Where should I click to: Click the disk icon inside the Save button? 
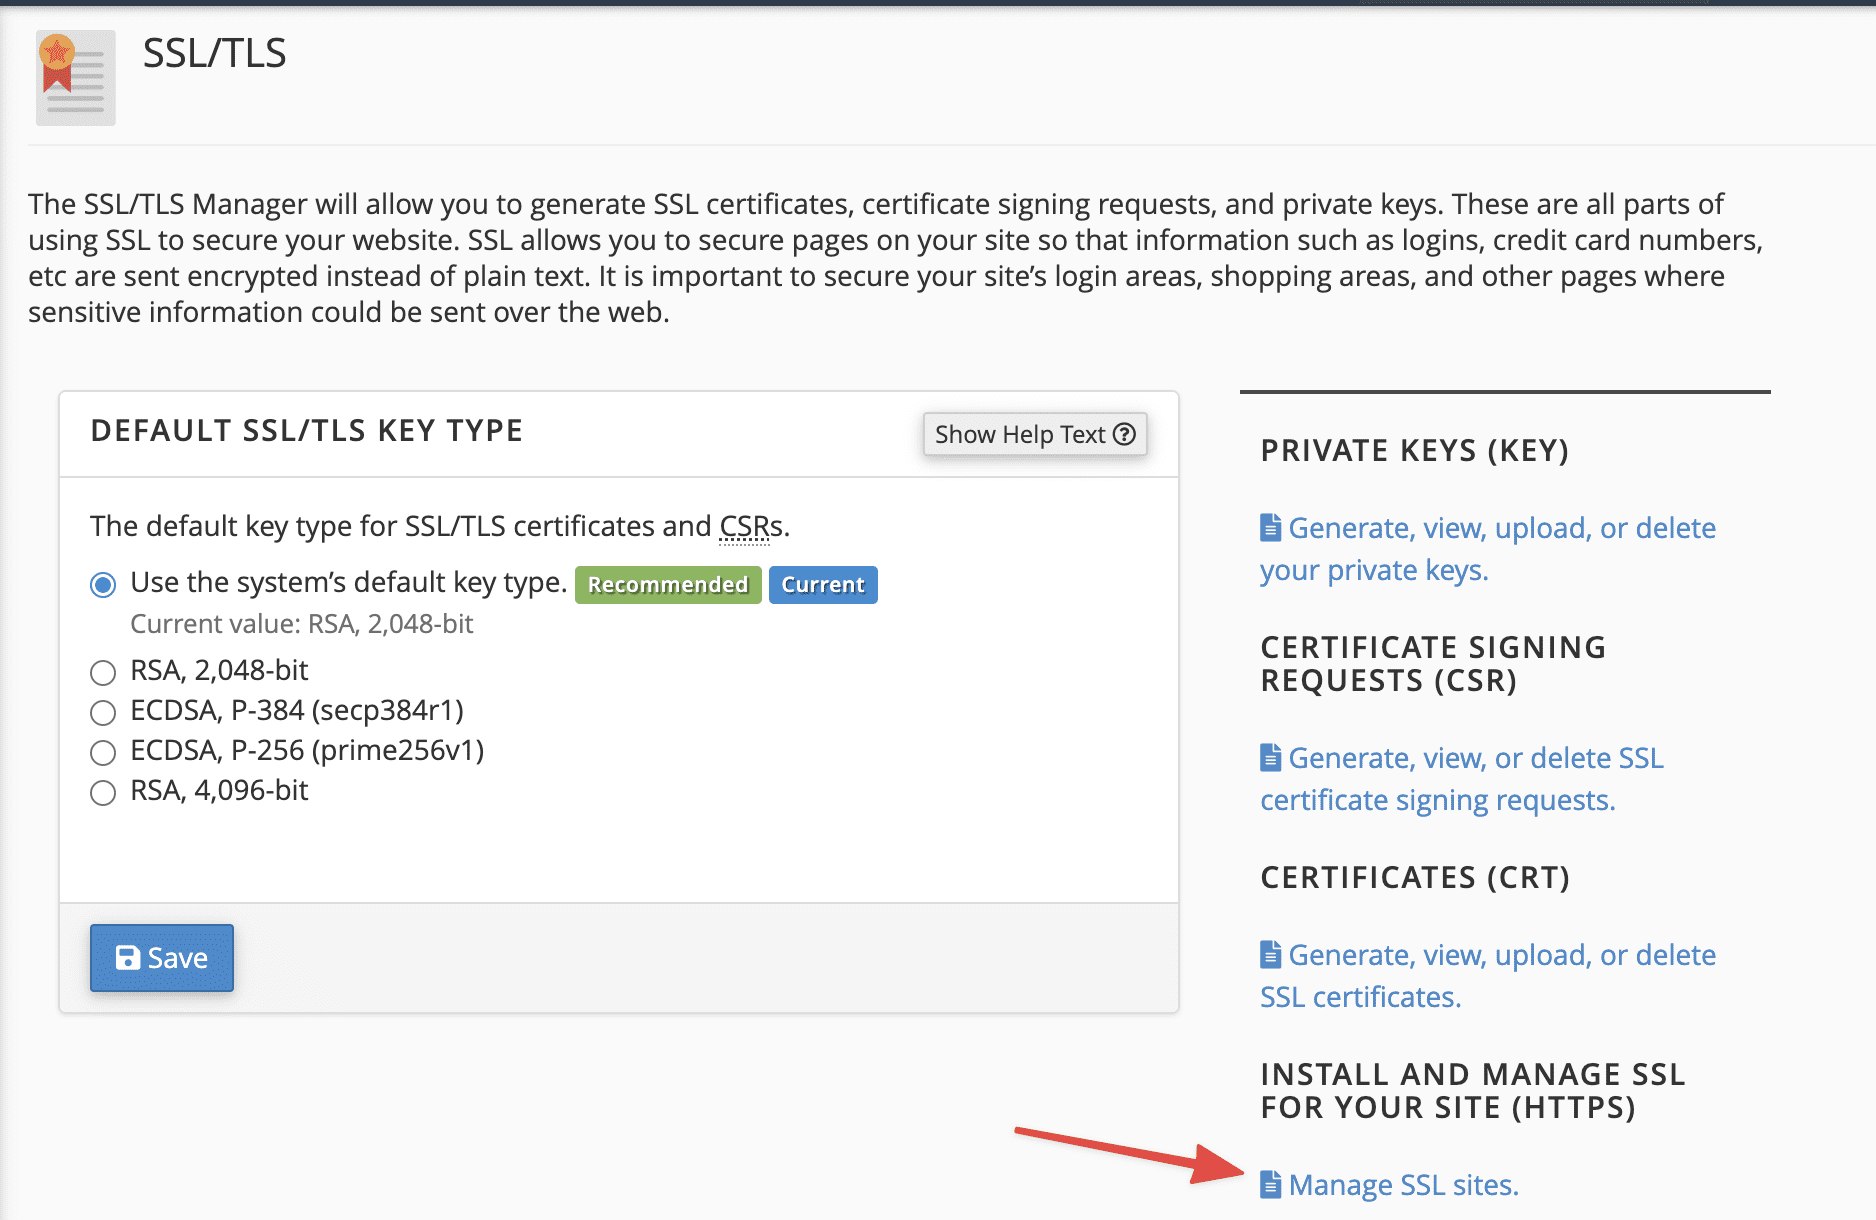point(128,957)
